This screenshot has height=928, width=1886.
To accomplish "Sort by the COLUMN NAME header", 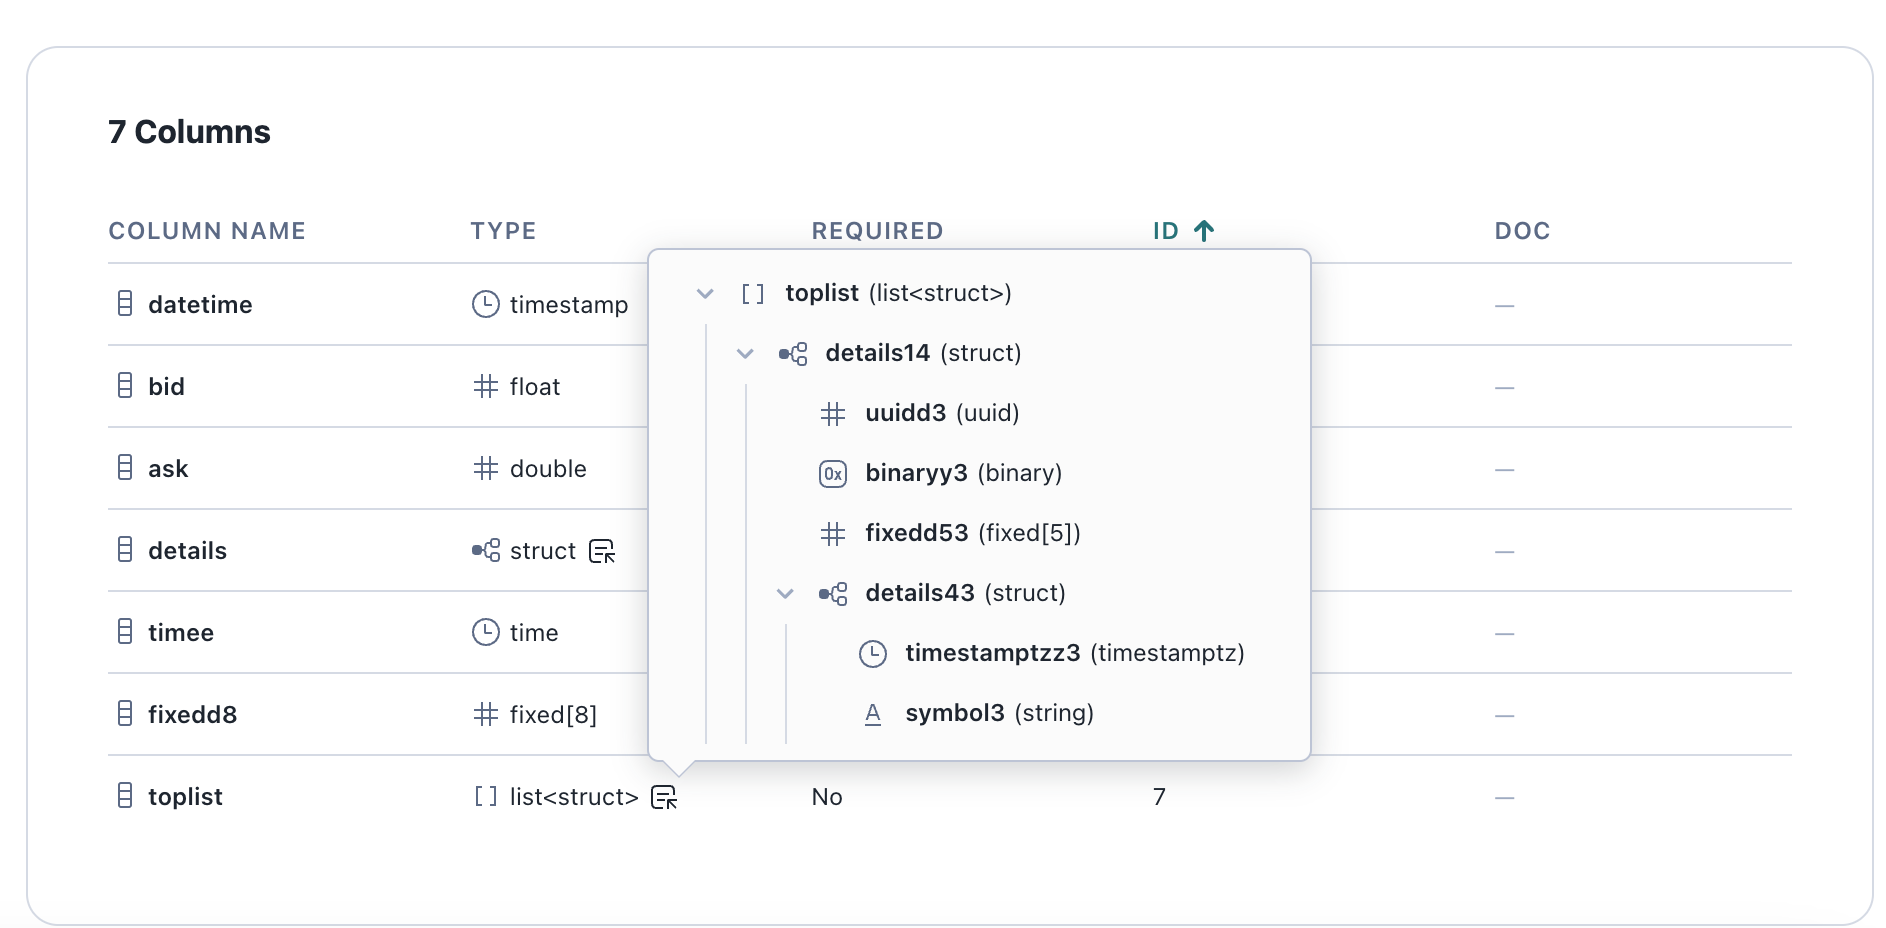I will (x=207, y=230).
